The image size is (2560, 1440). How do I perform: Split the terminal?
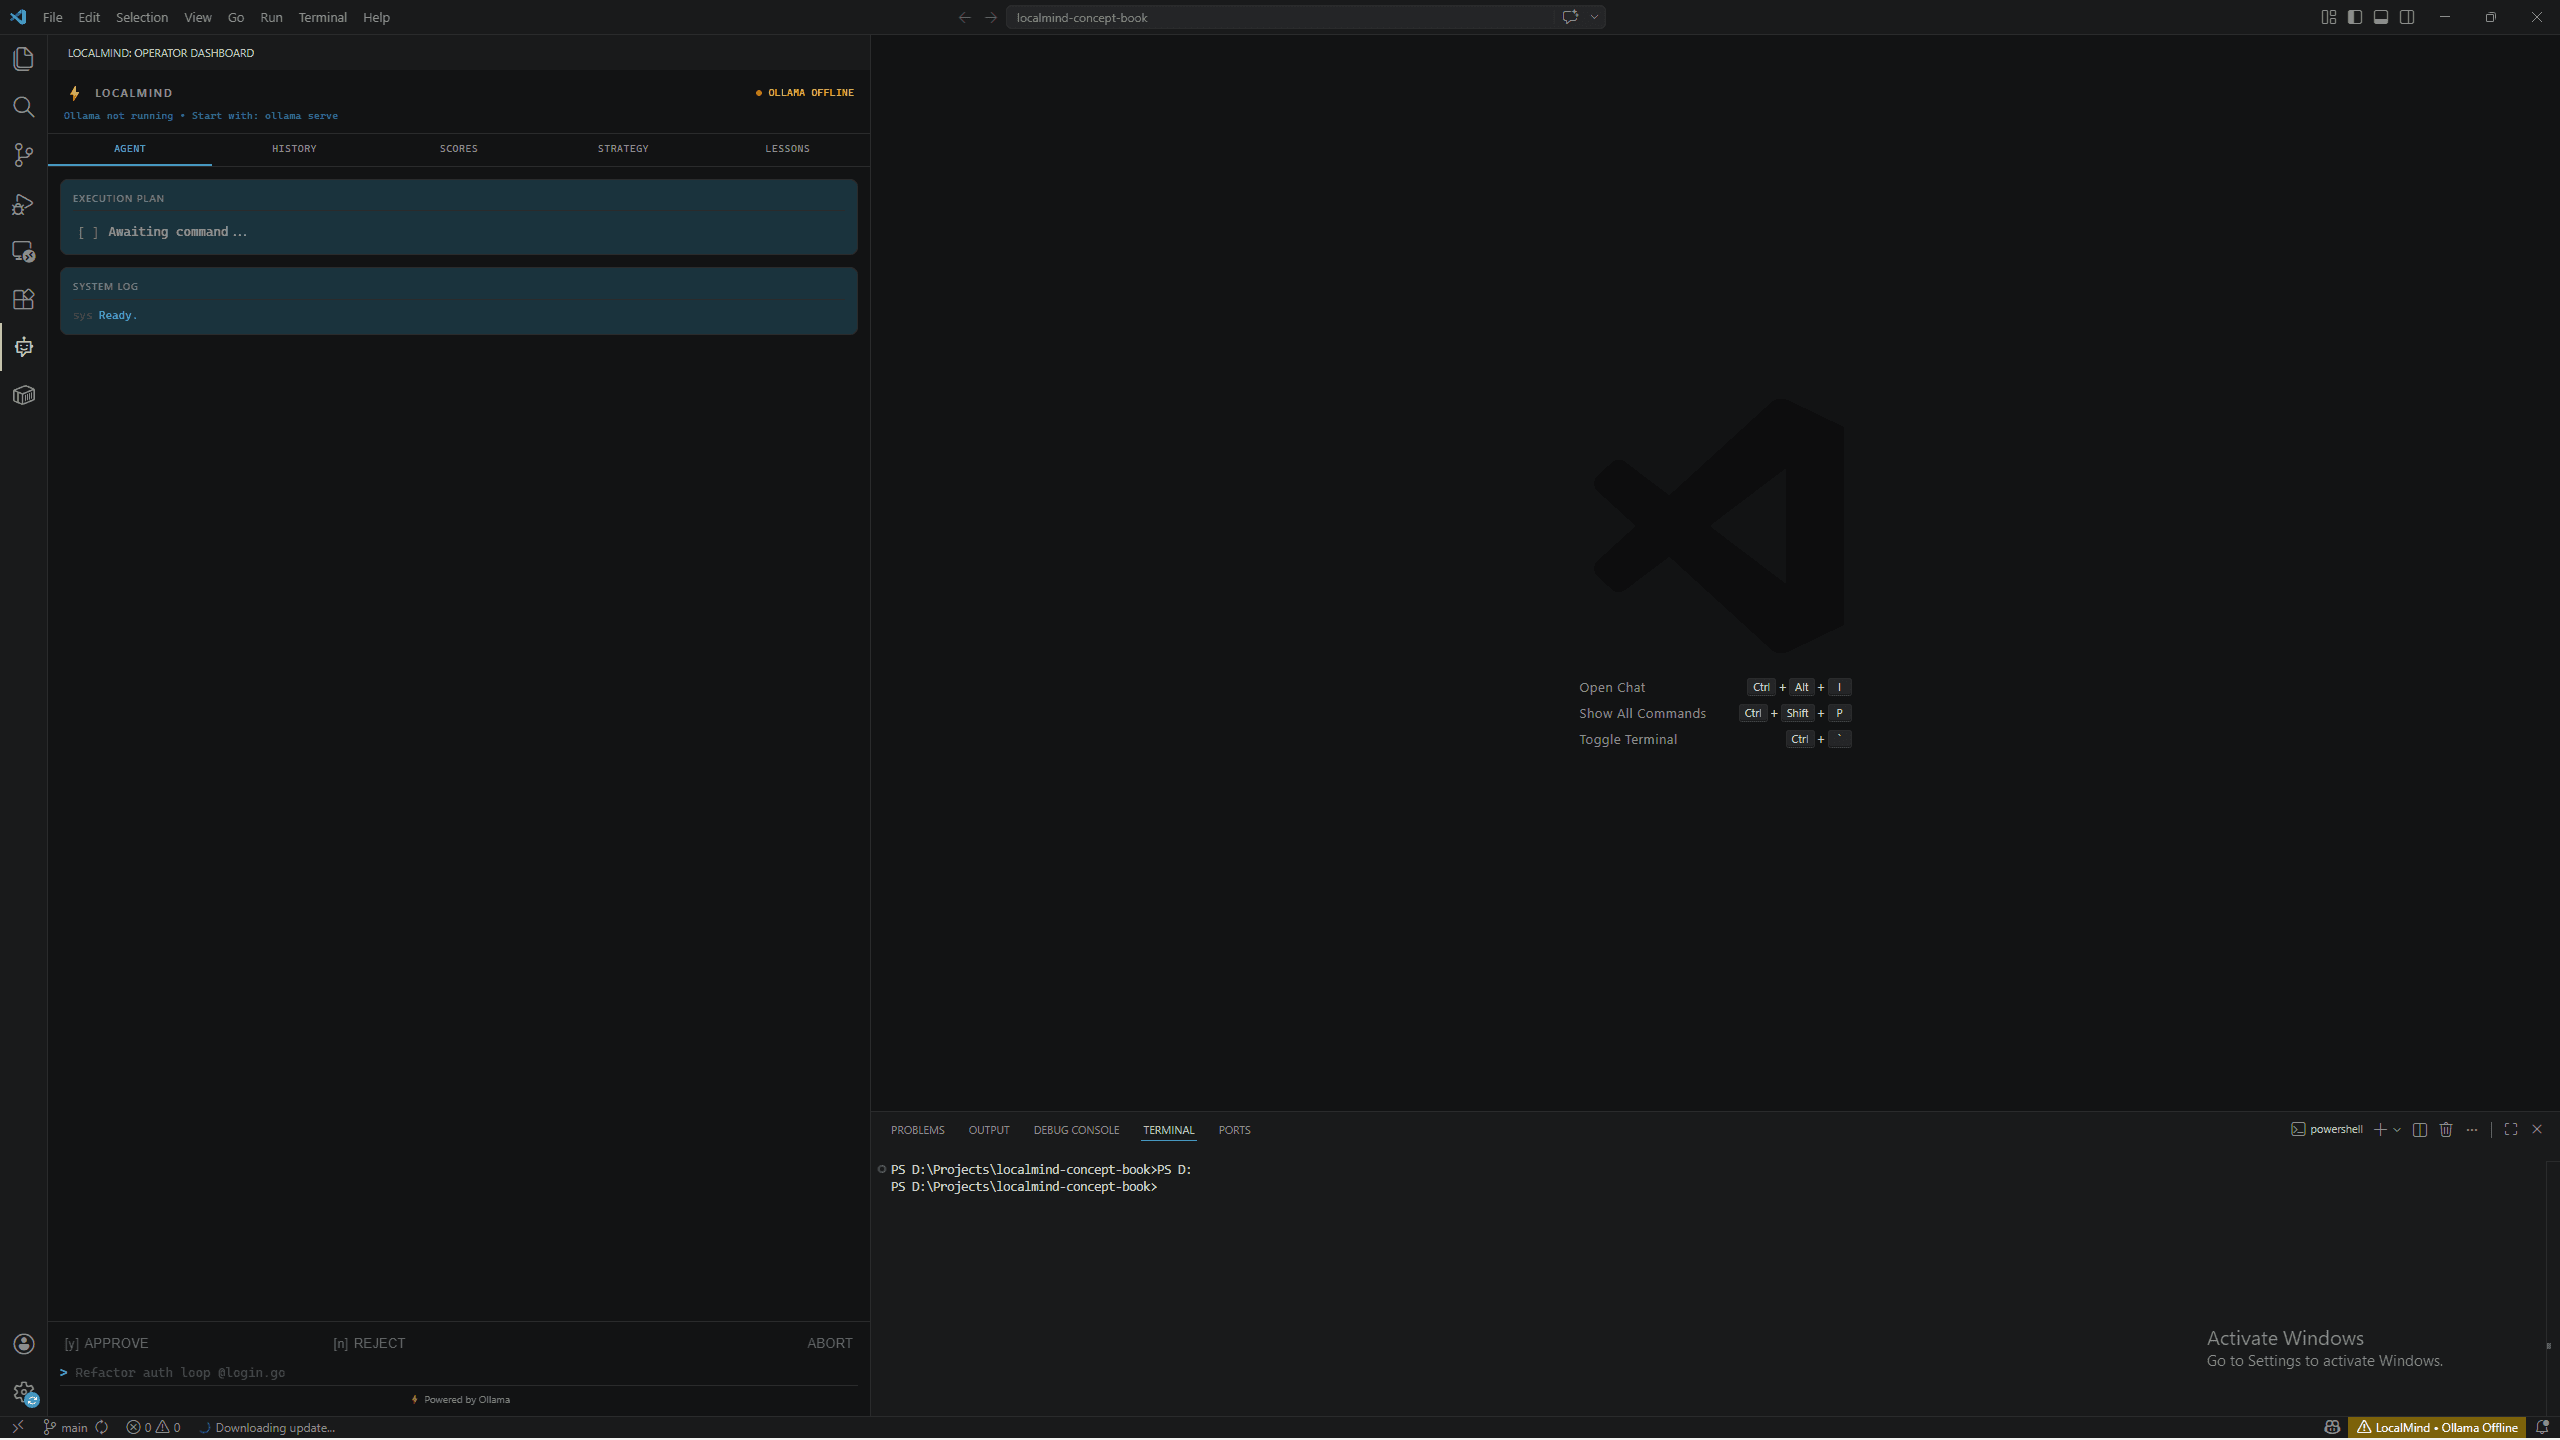coord(2420,1129)
